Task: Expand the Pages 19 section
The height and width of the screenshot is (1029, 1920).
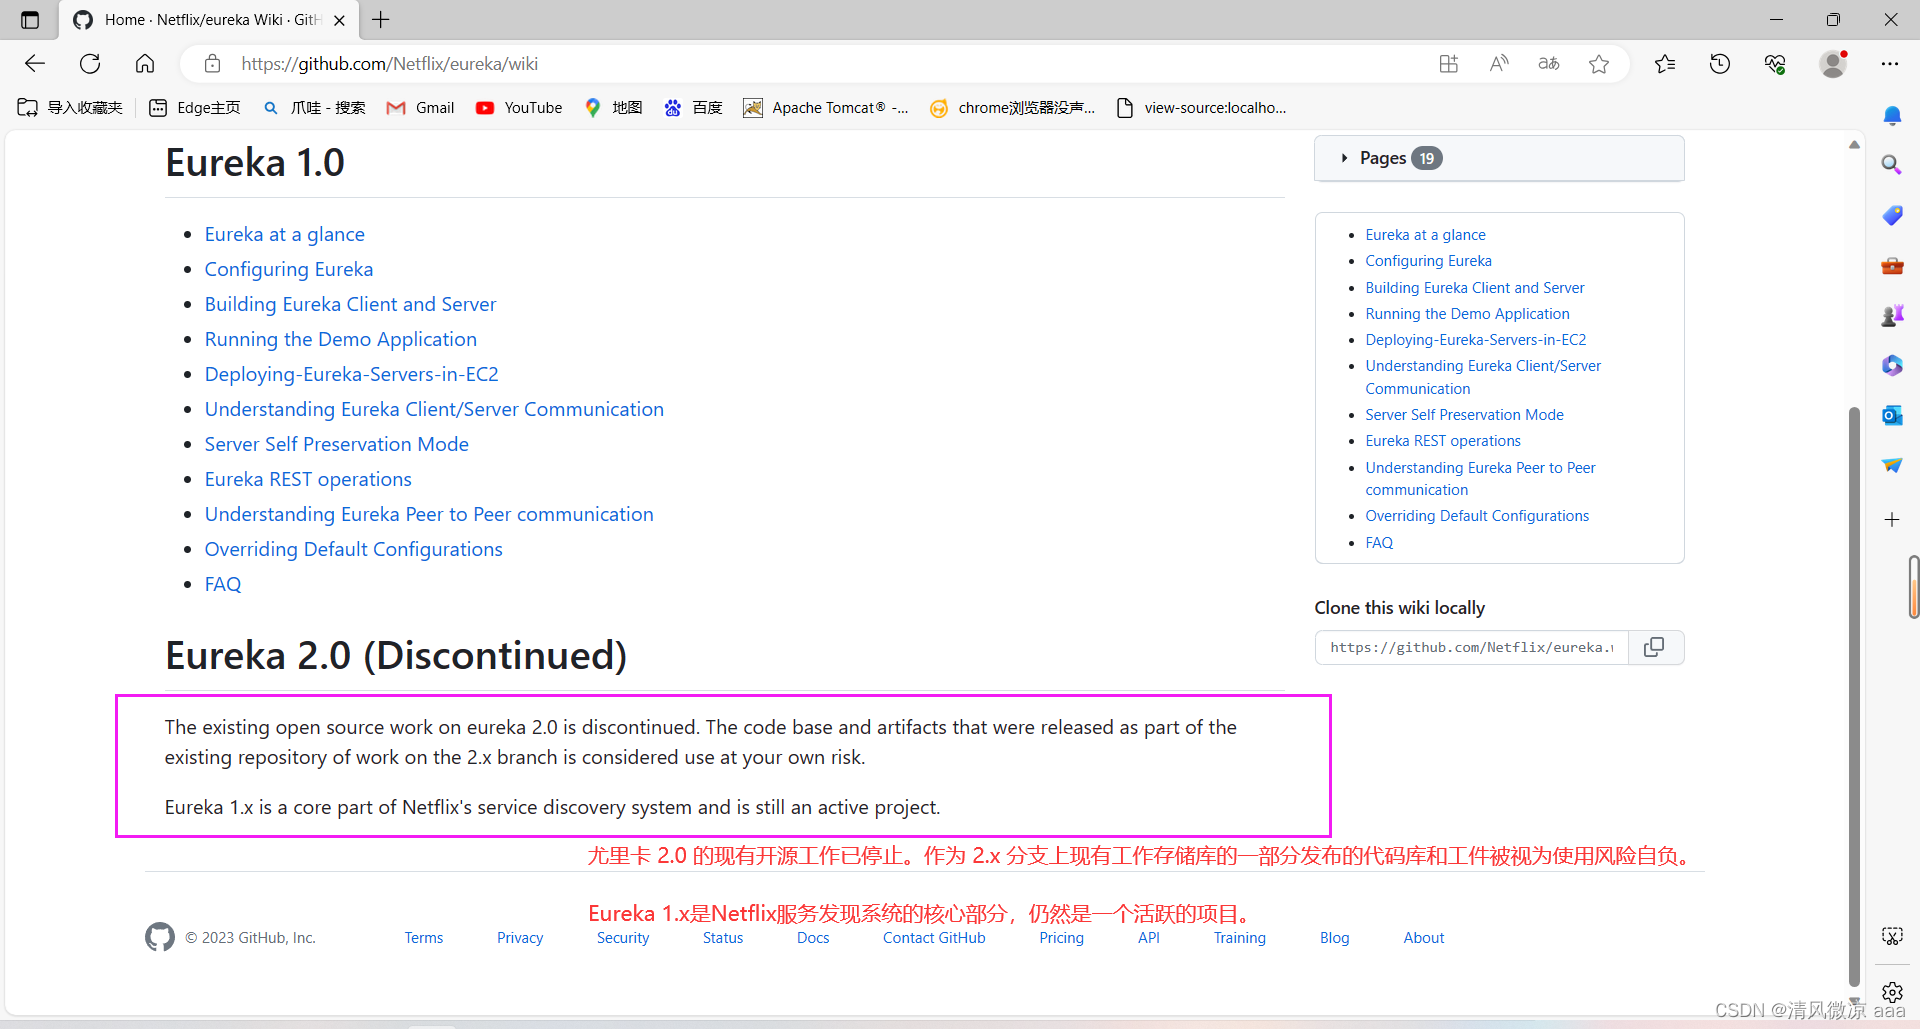Action: [x=1499, y=158]
